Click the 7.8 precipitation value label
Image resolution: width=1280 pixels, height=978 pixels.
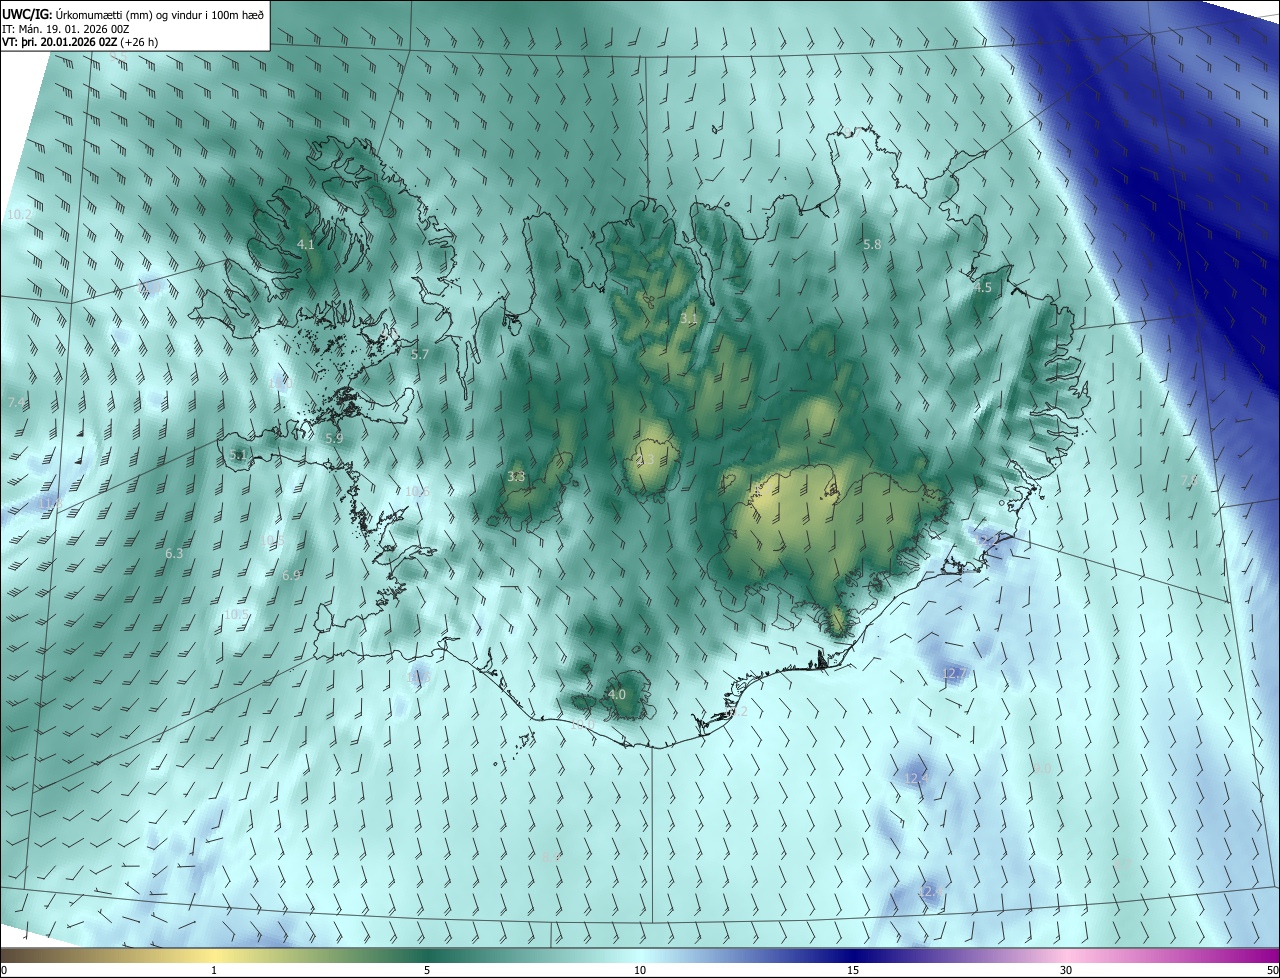click(x=1190, y=481)
